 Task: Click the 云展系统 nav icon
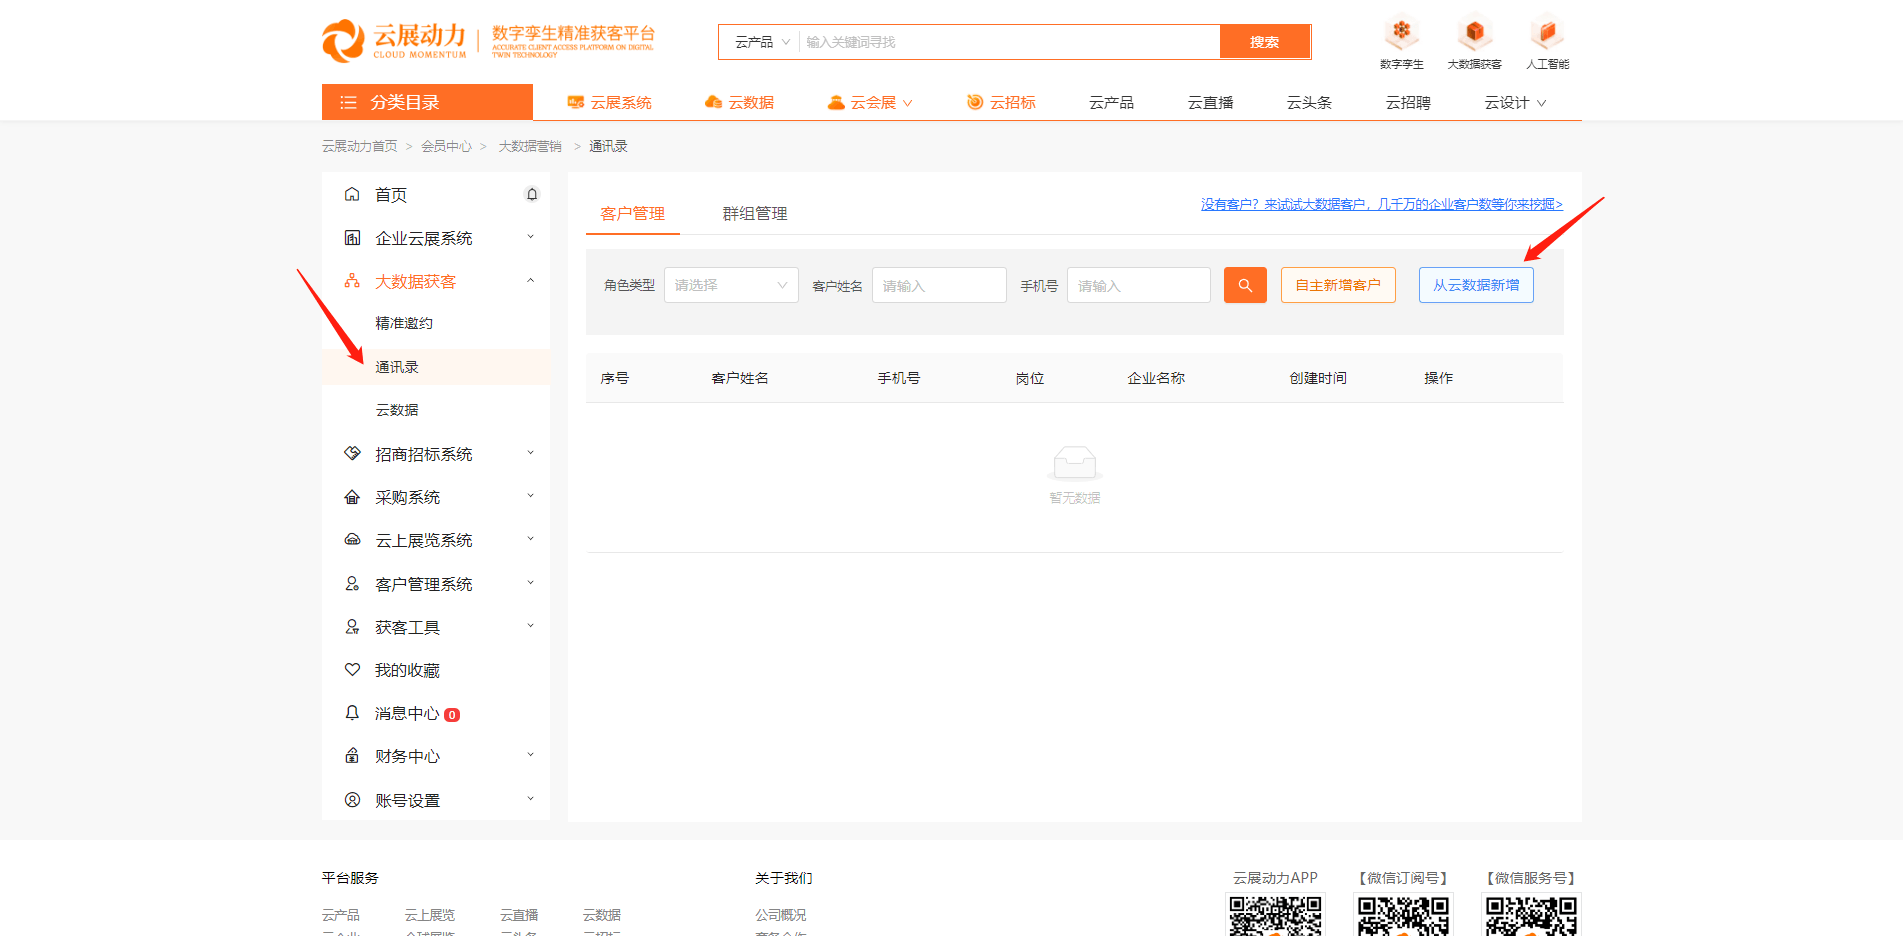tap(576, 102)
